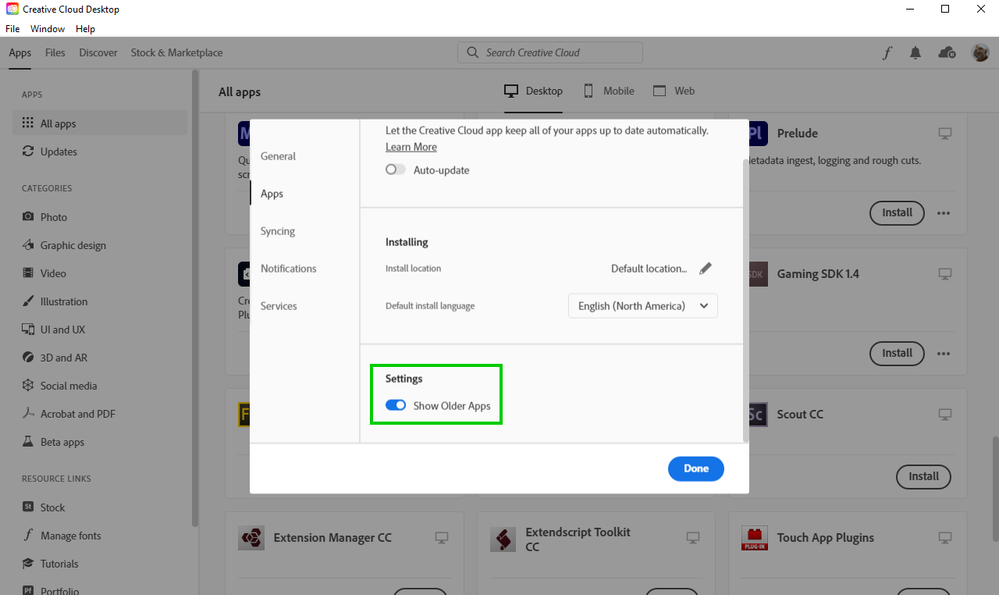Open General preferences section
The height and width of the screenshot is (595, 999).
278,156
